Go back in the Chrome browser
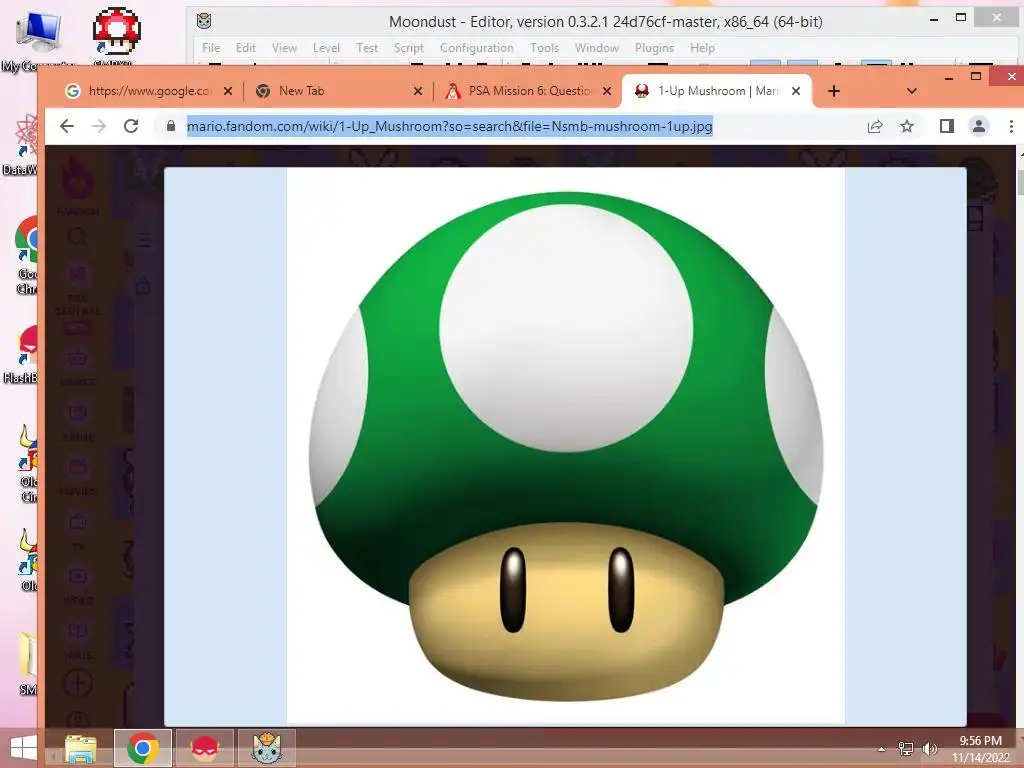The image size is (1024, 768). click(x=67, y=126)
